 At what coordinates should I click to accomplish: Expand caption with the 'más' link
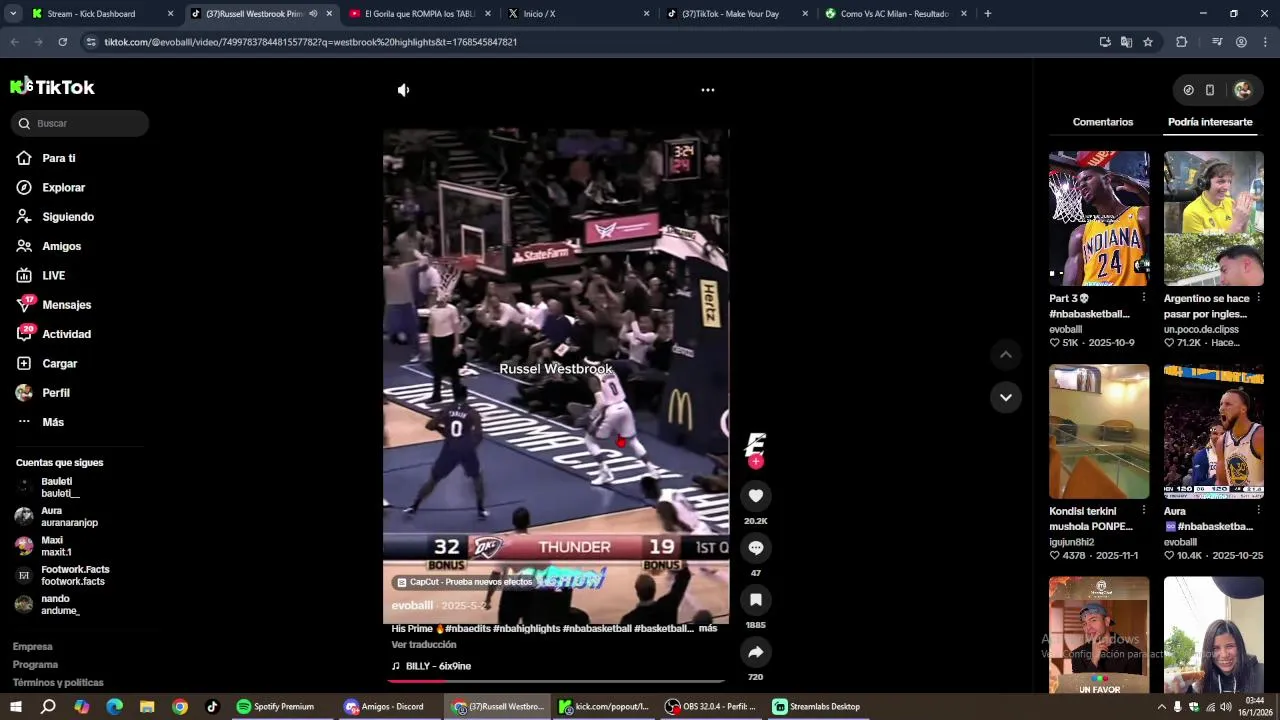click(708, 629)
